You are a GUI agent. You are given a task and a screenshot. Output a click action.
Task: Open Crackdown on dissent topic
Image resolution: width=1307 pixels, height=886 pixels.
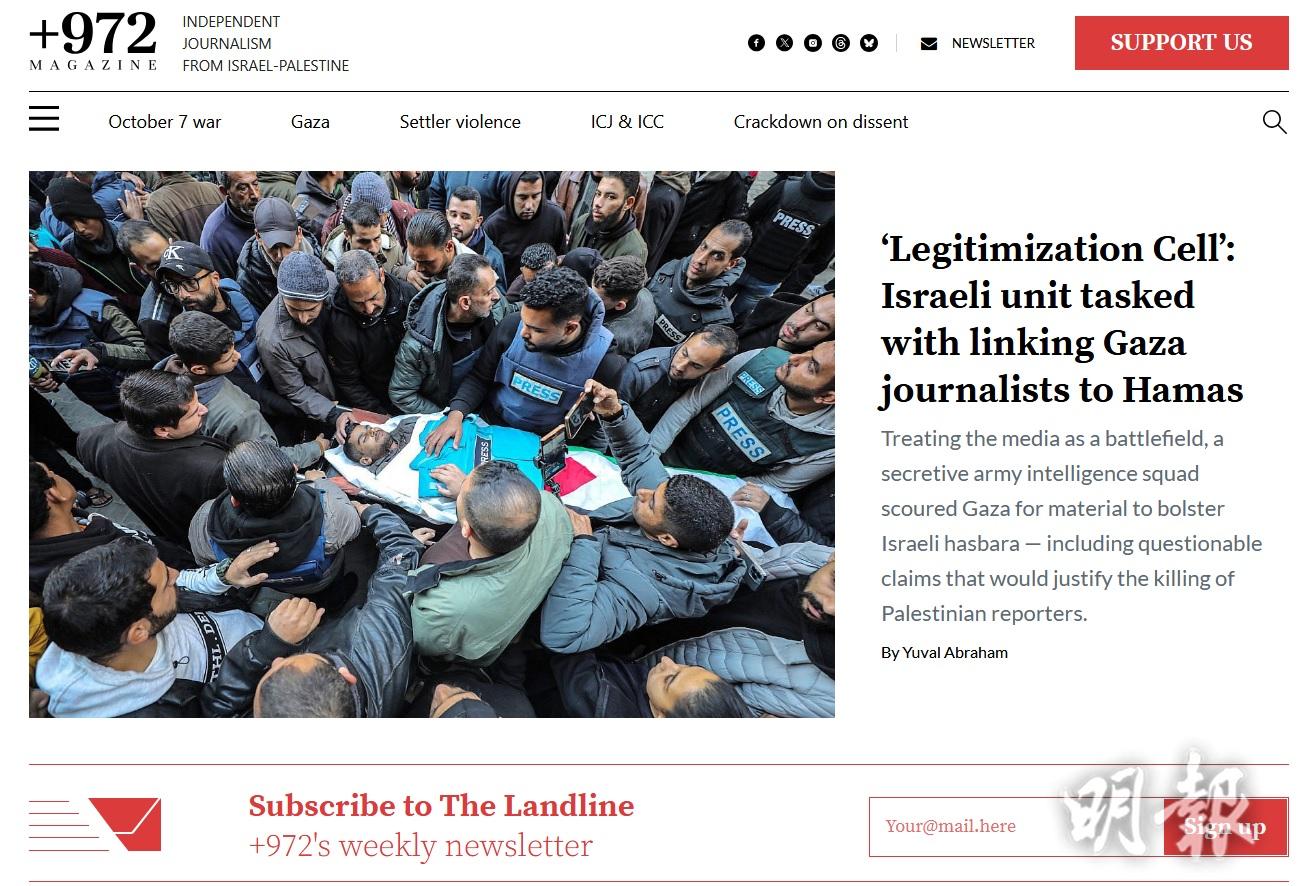[x=821, y=122]
